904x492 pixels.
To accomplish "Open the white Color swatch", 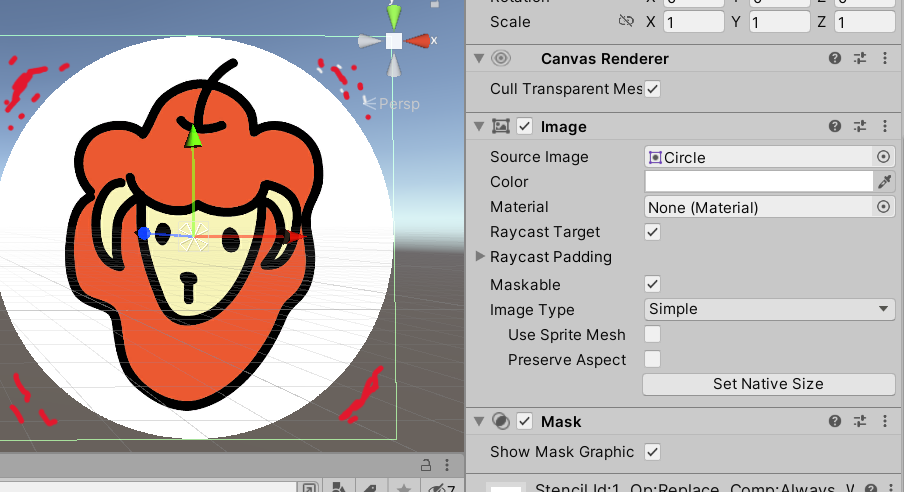I will (x=759, y=182).
